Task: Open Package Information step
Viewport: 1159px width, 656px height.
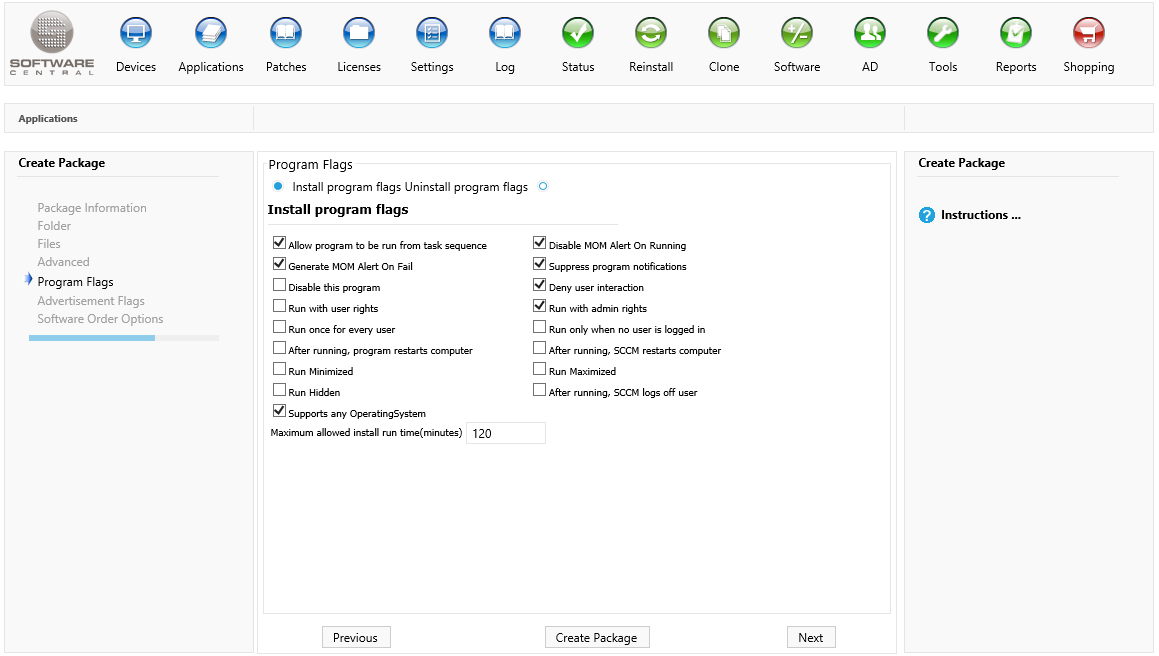Action: [92, 208]
